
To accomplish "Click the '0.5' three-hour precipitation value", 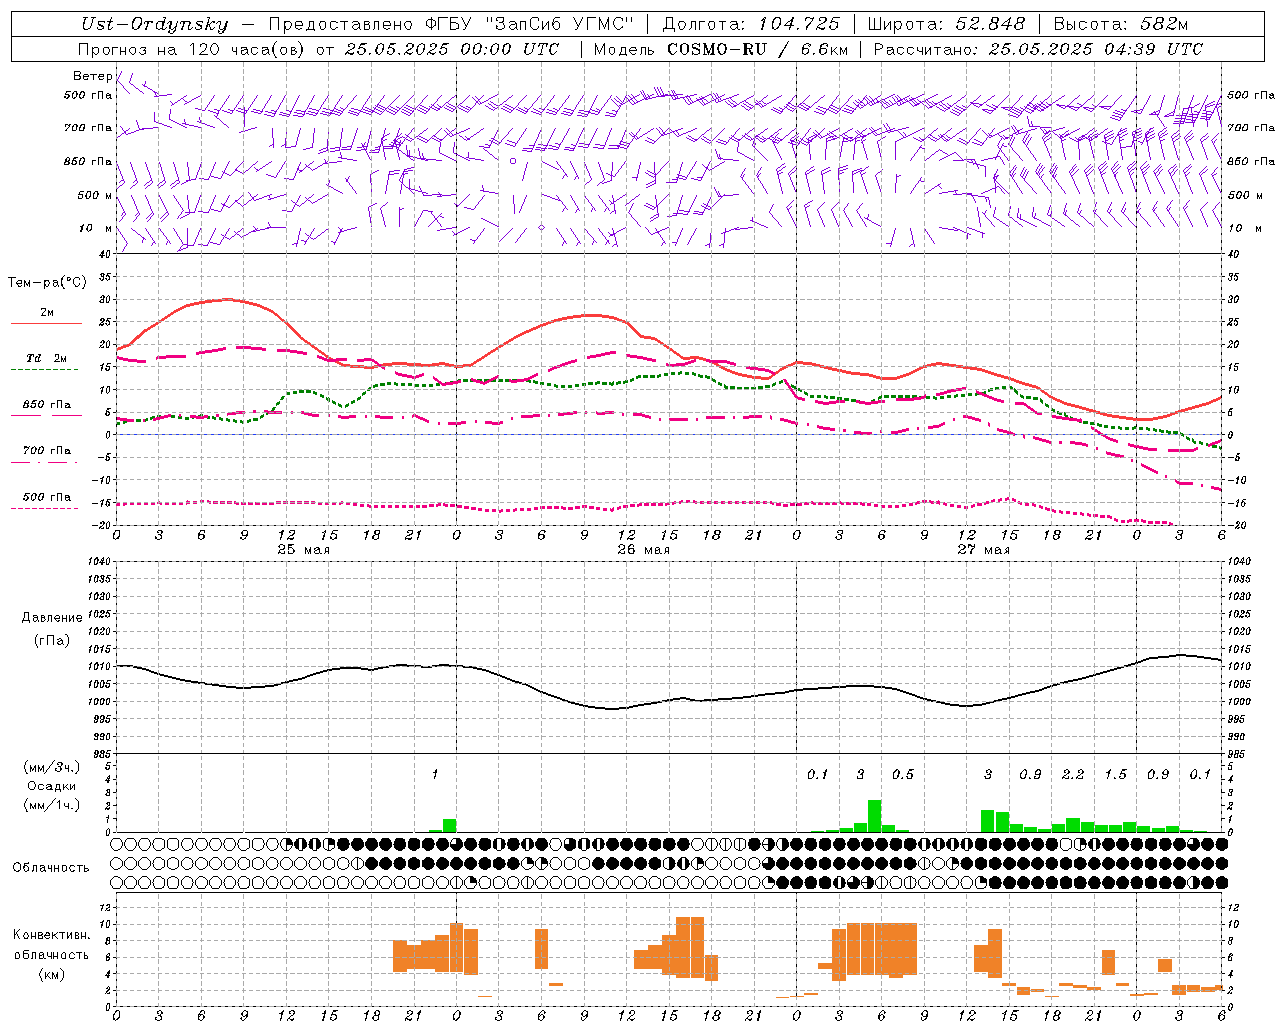I will click(x=903, y=774).
